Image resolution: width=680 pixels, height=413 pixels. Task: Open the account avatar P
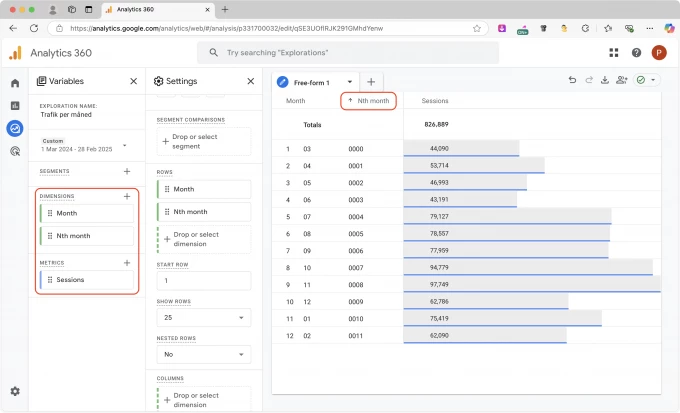[659, 53]
